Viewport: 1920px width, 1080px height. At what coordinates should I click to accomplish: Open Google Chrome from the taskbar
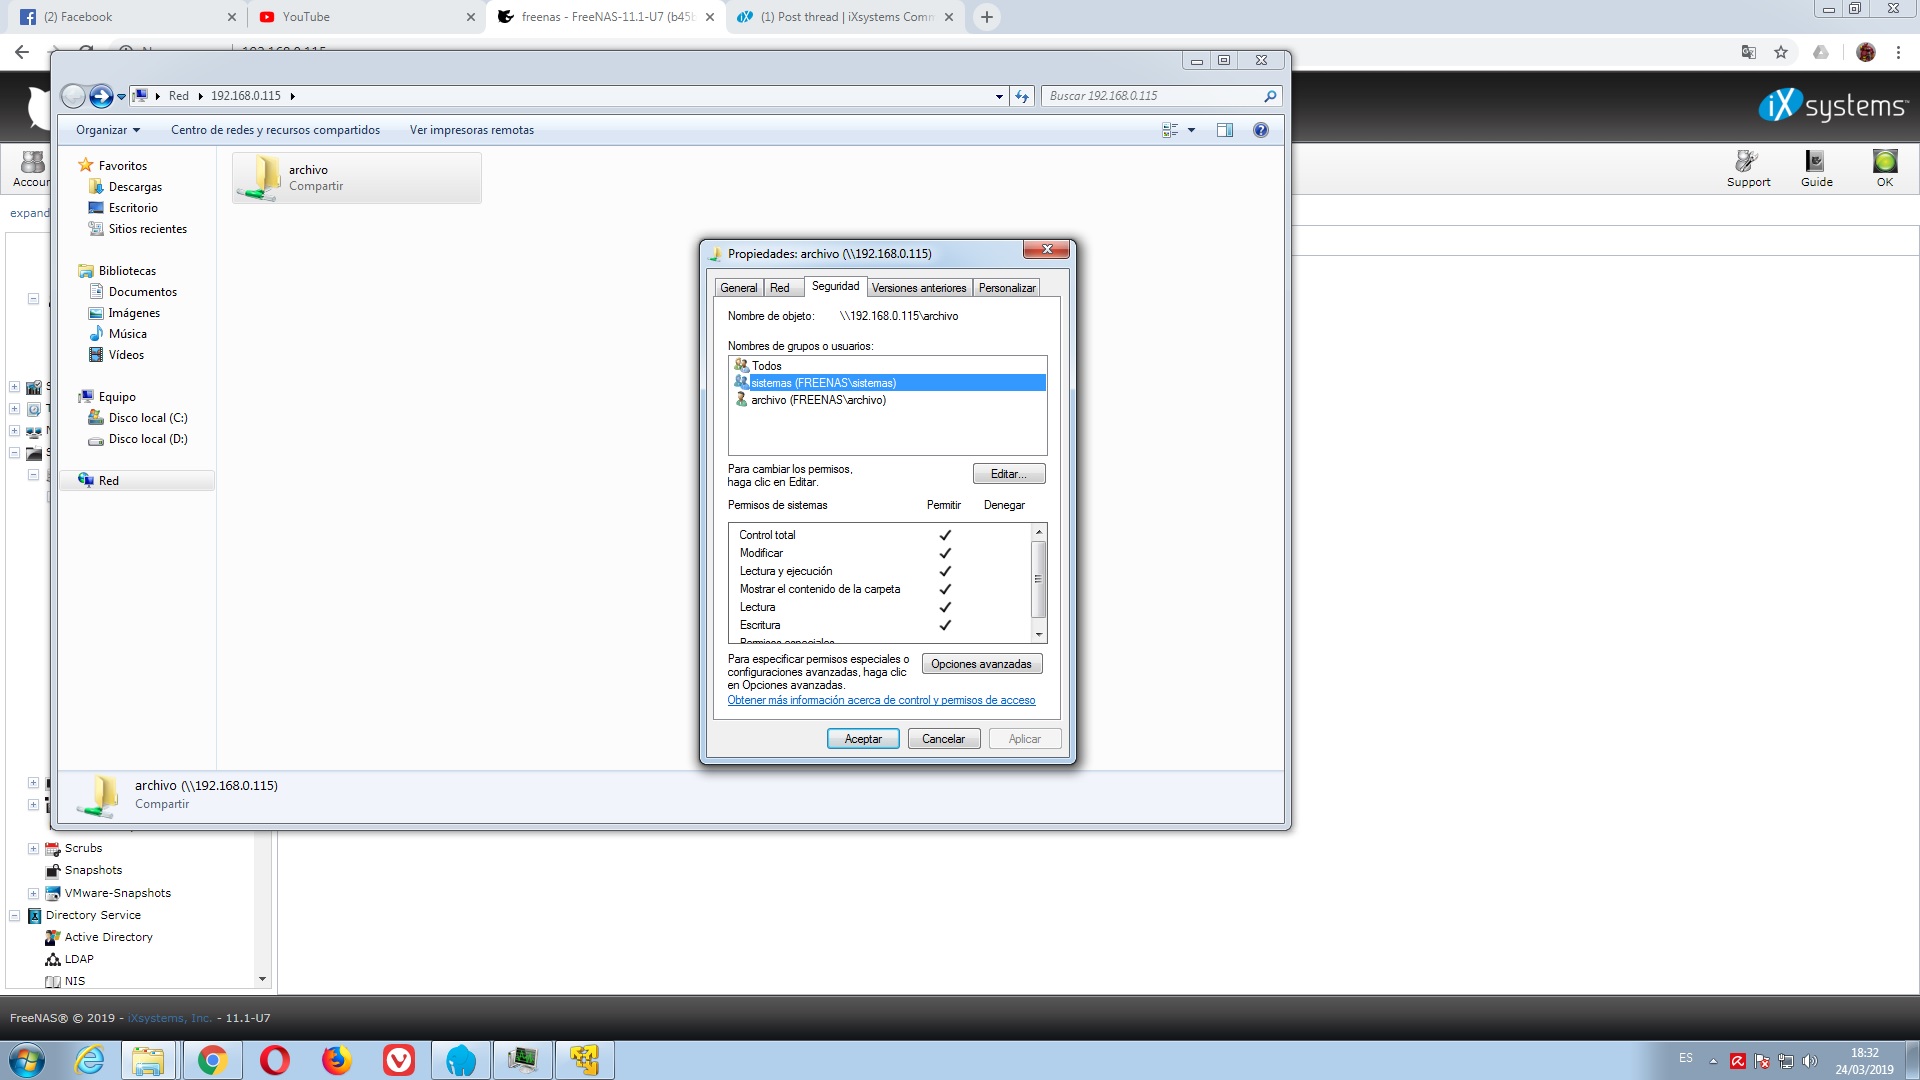212,1060
